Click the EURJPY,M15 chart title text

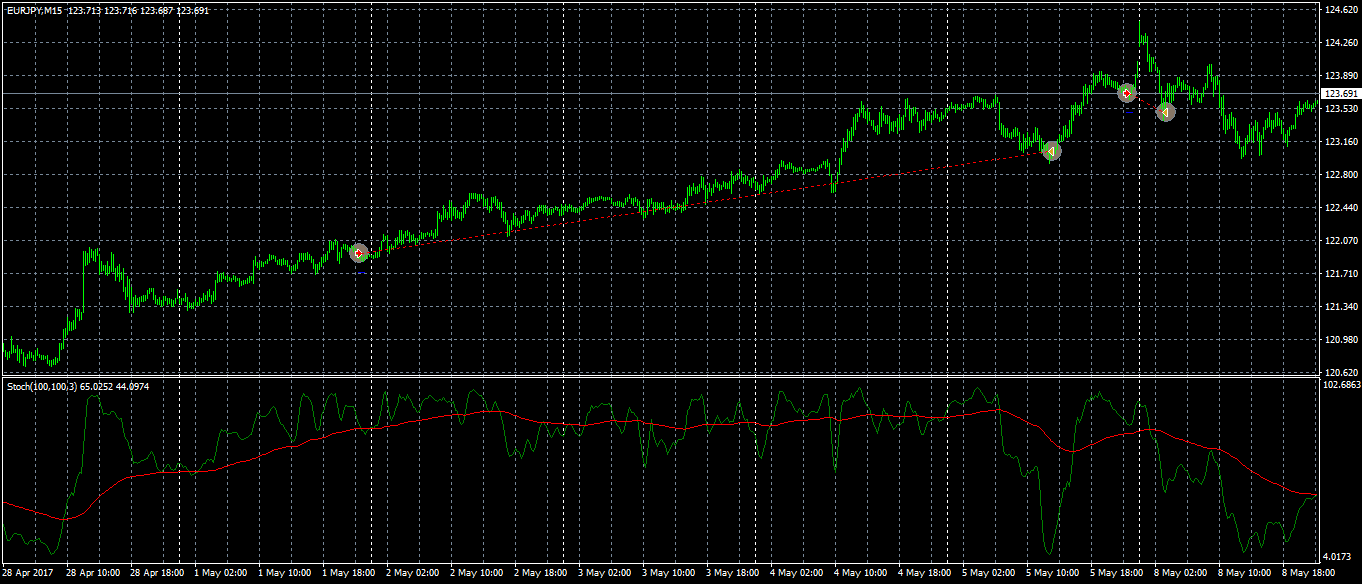(x=35, y=11)
